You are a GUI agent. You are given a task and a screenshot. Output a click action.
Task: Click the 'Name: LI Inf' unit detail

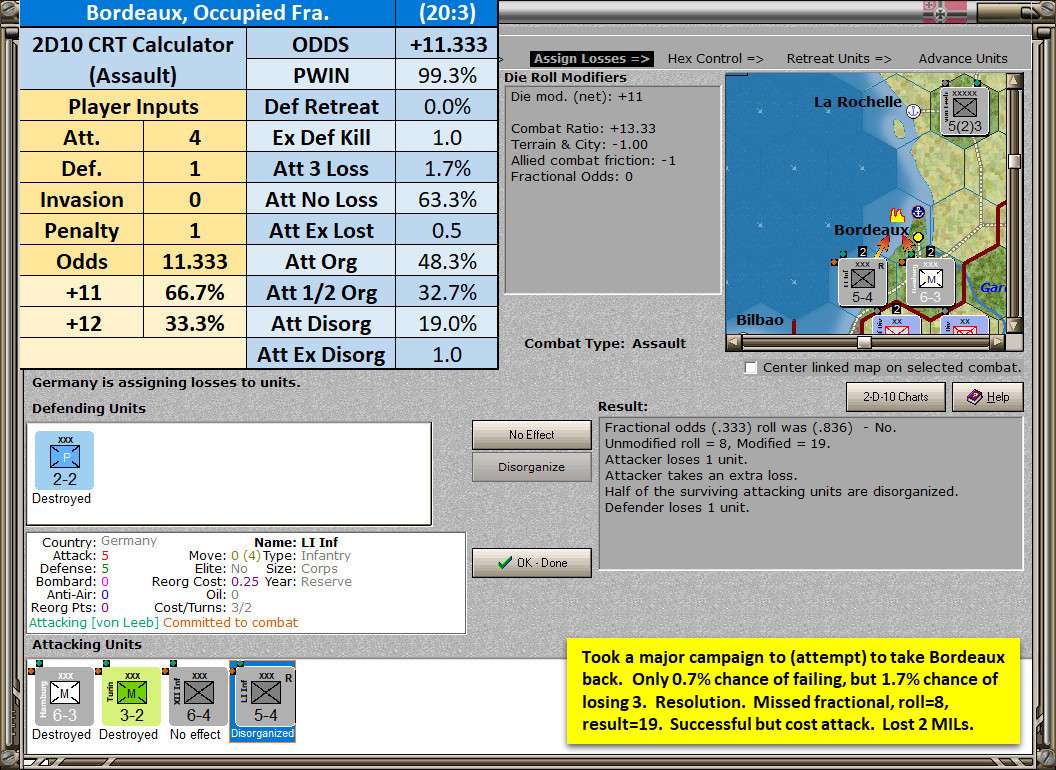pyautogui.click(x=296, y=542)
